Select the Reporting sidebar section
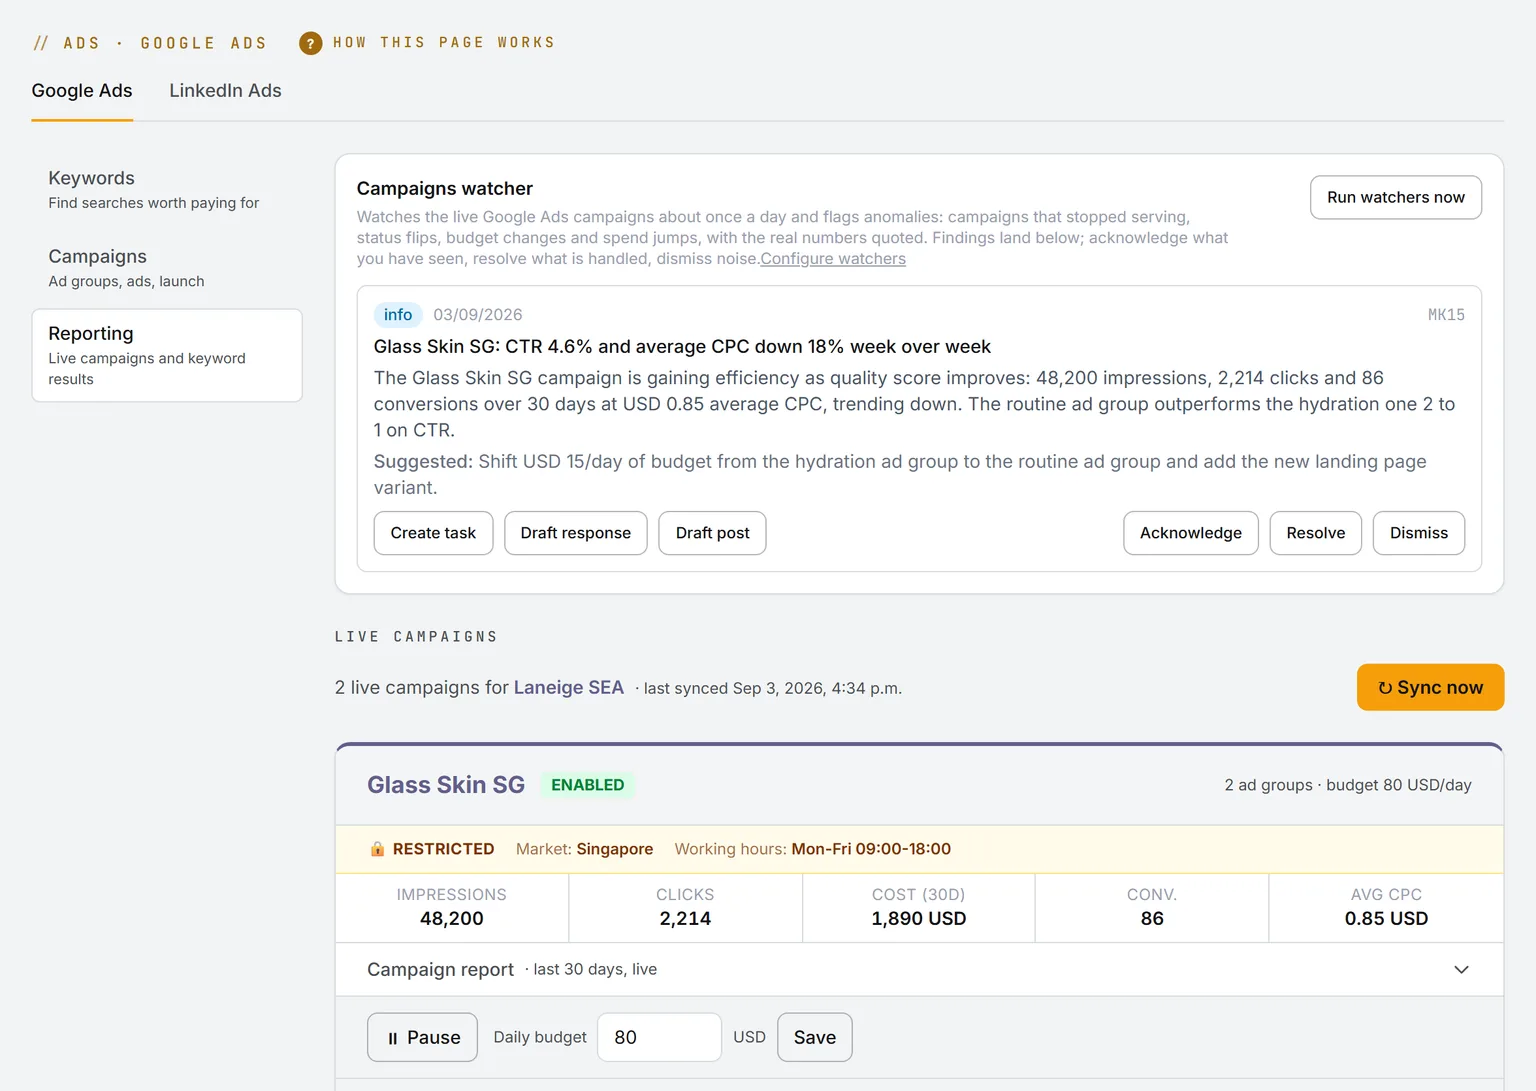The image size is (1536, 1091). (167, 355)
